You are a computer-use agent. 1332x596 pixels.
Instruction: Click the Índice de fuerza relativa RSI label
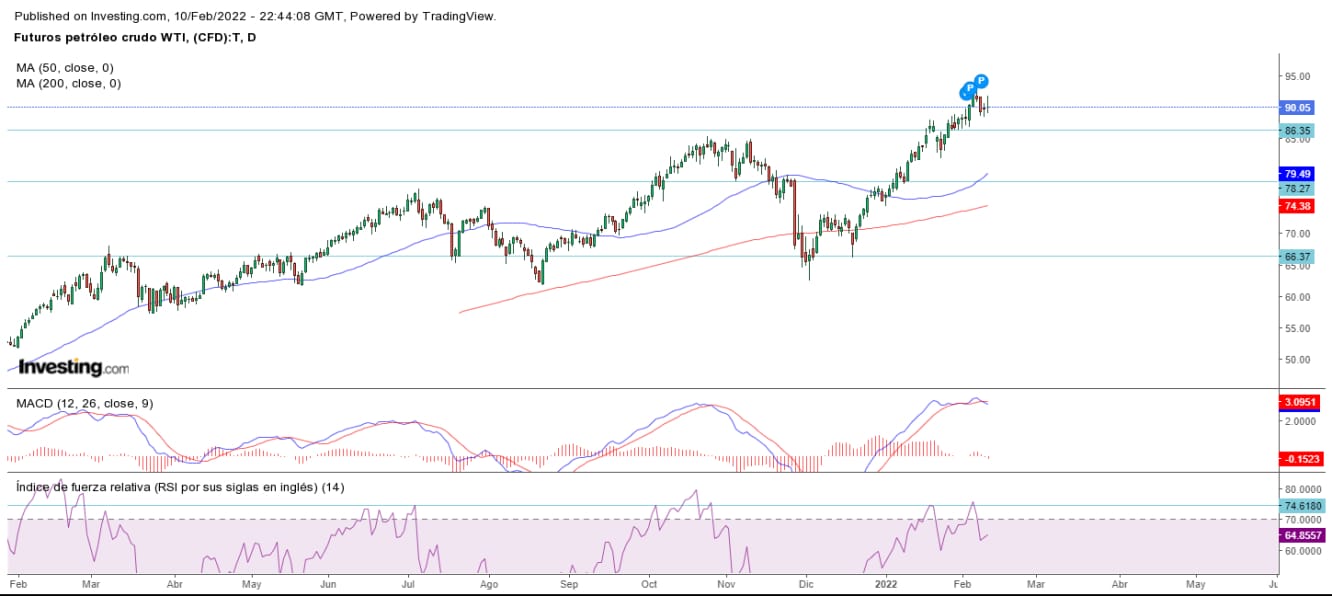[x=178, y=487]
